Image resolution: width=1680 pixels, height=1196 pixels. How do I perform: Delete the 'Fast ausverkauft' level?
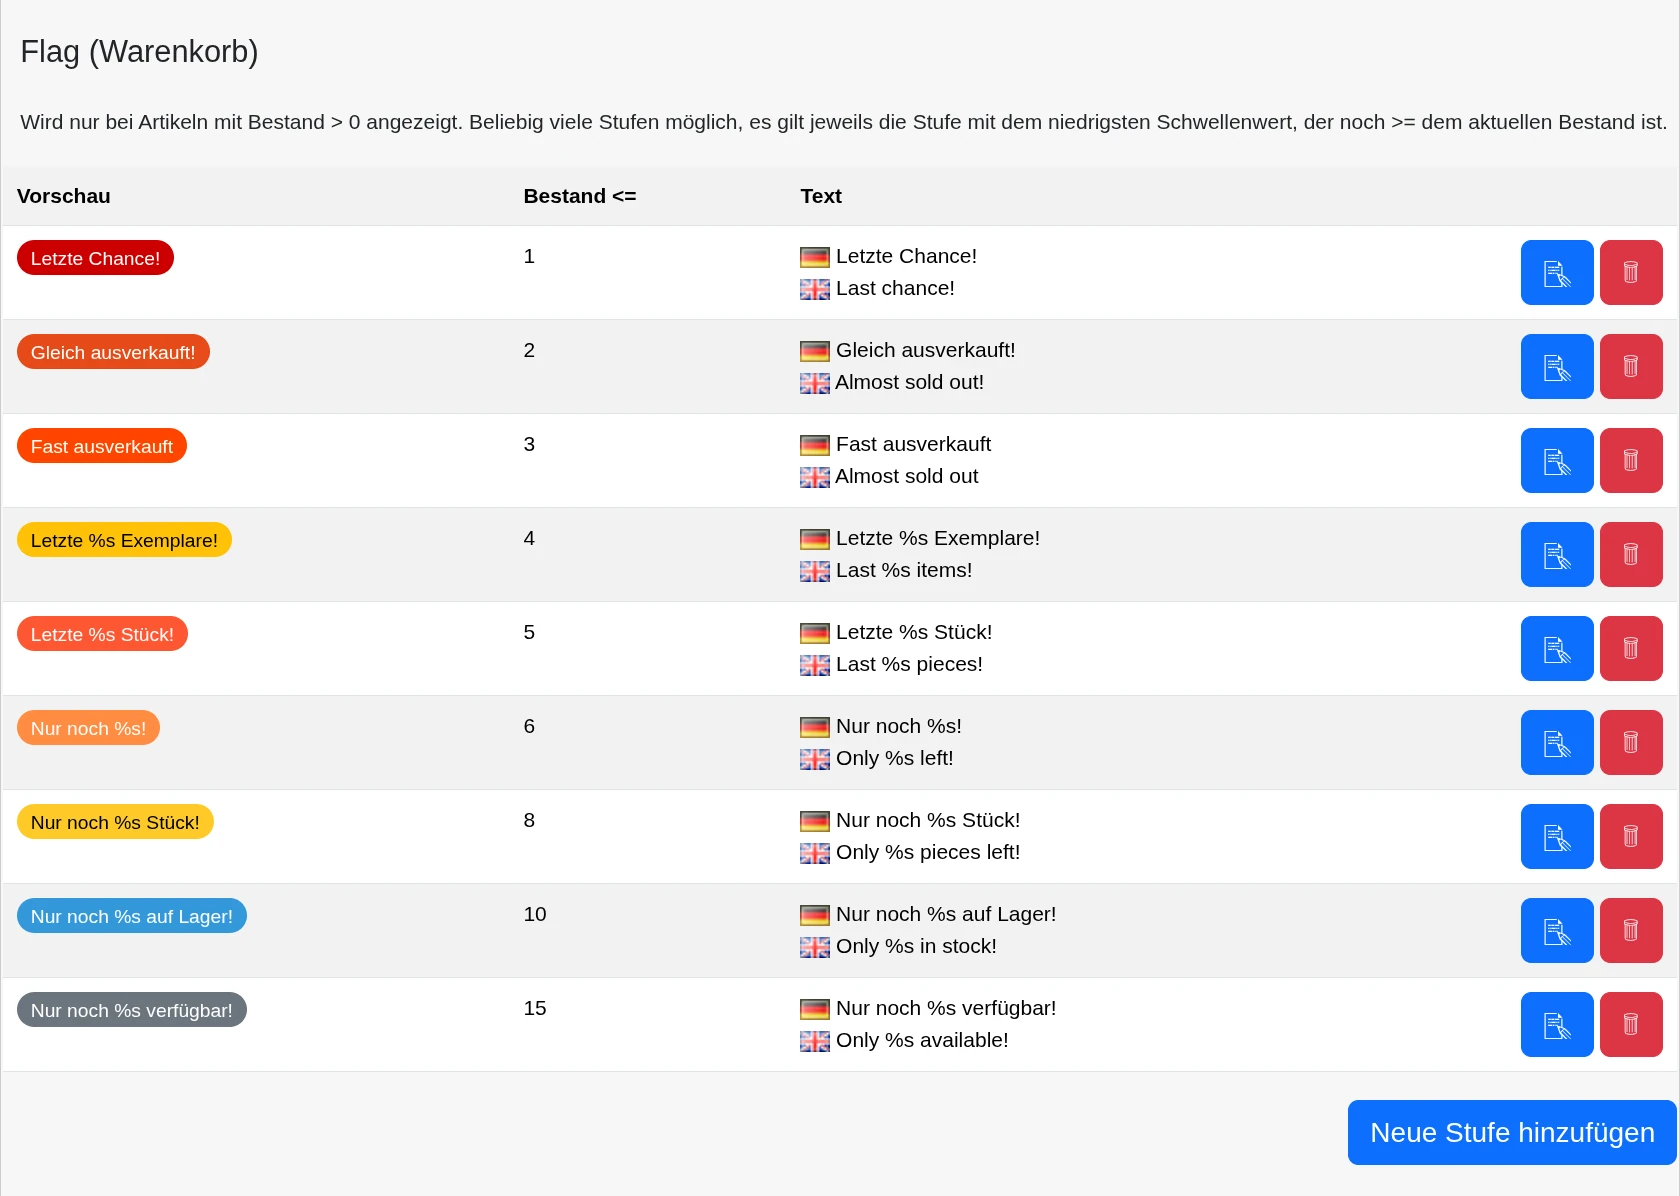[x=1631, y=461]
